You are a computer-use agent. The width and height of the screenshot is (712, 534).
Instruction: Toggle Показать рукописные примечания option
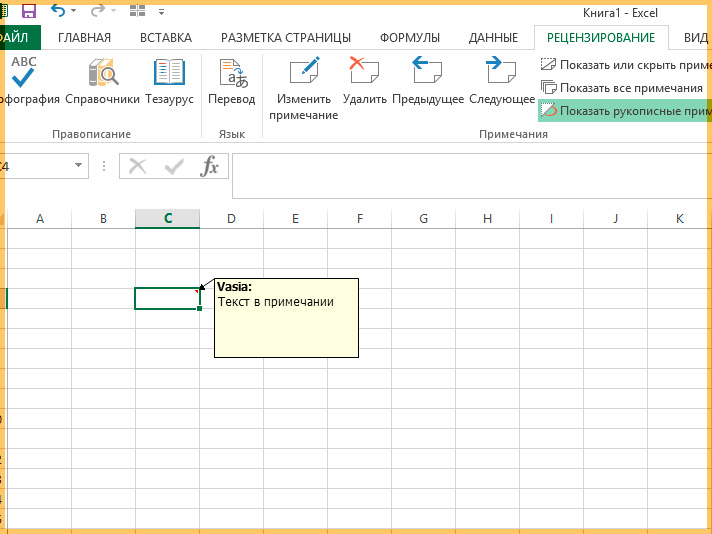pos(626,111)
